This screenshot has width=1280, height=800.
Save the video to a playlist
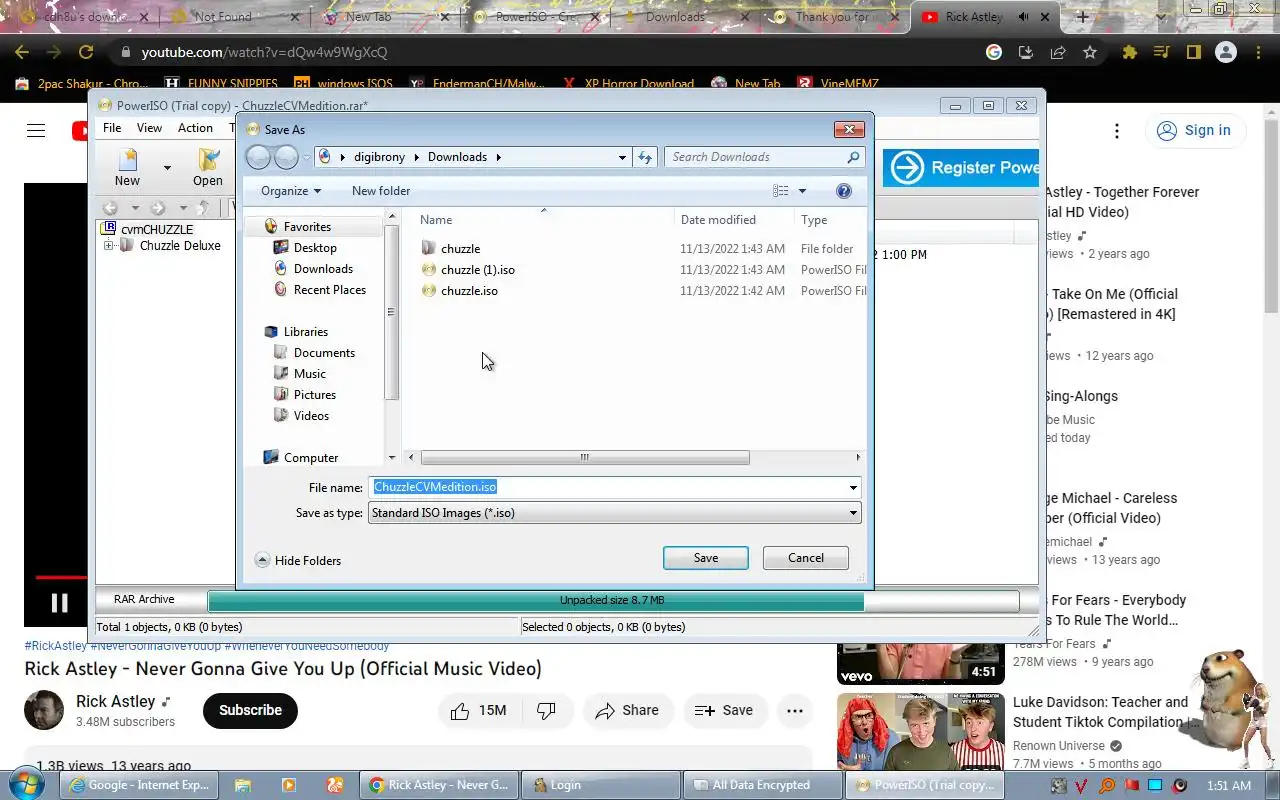[723, 710]
